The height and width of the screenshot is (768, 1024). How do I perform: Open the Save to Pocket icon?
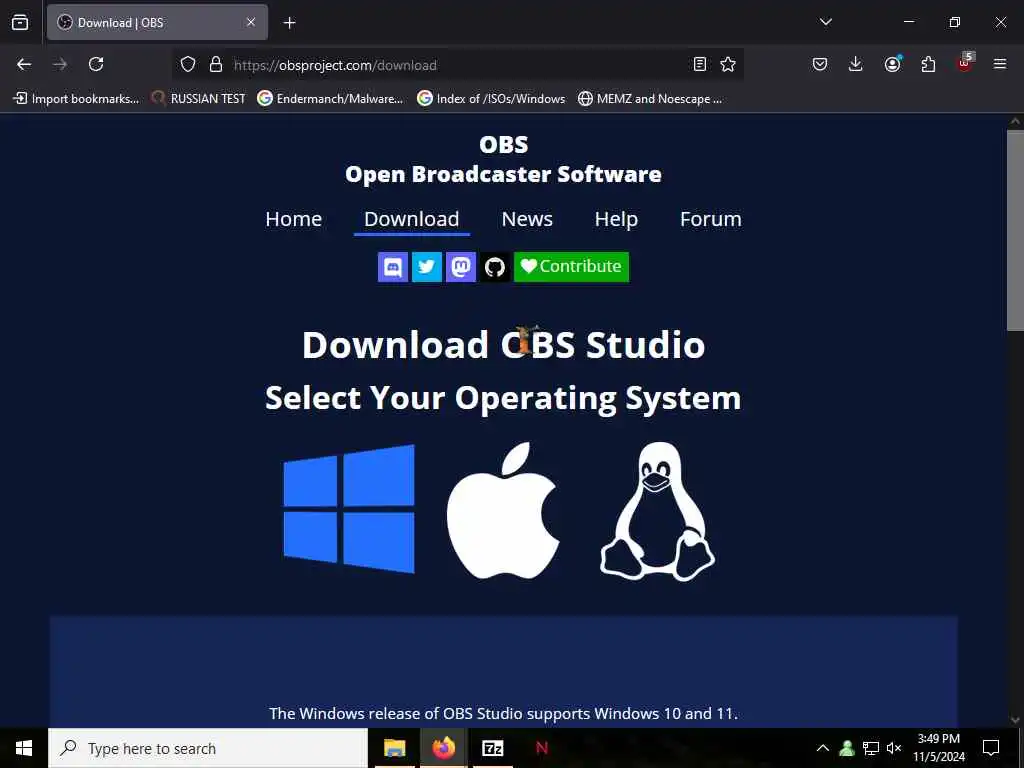click(820, 64)
